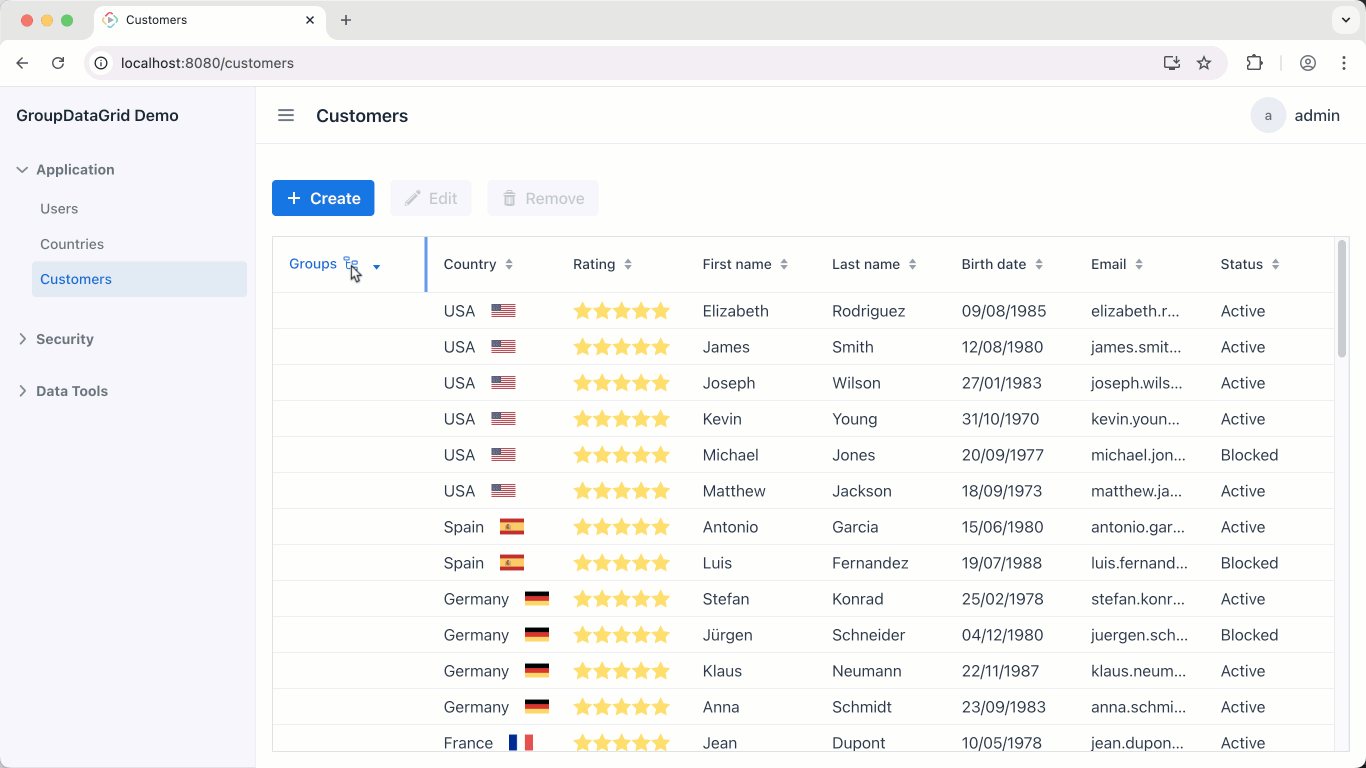
Task: Sort by the Status column sort icon
Action: 1275,265
